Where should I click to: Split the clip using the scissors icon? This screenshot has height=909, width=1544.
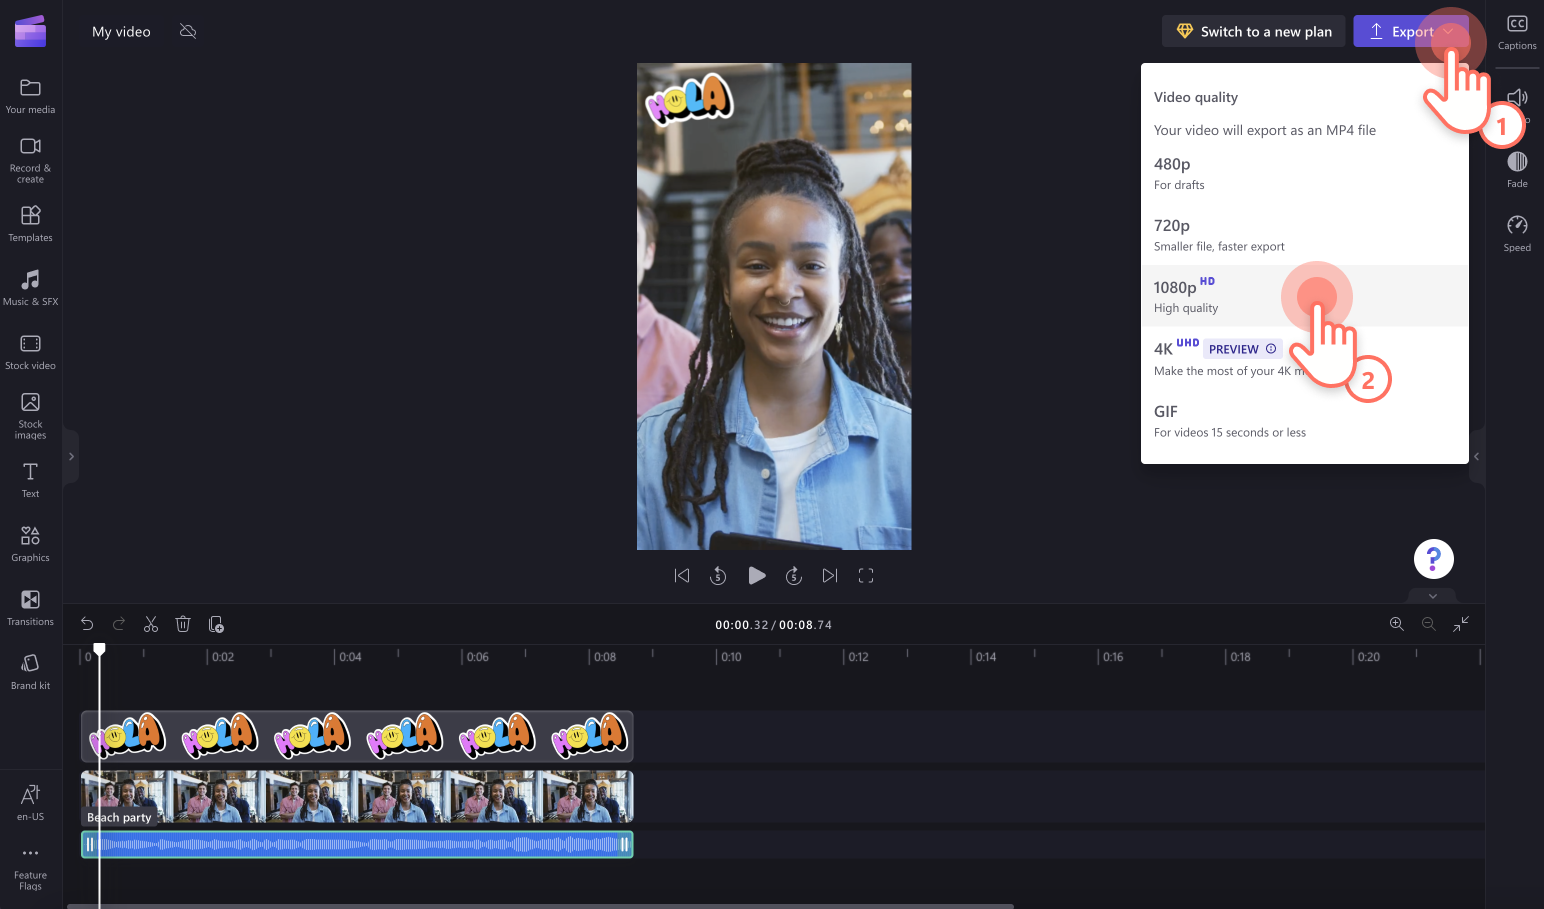[150, 623]
